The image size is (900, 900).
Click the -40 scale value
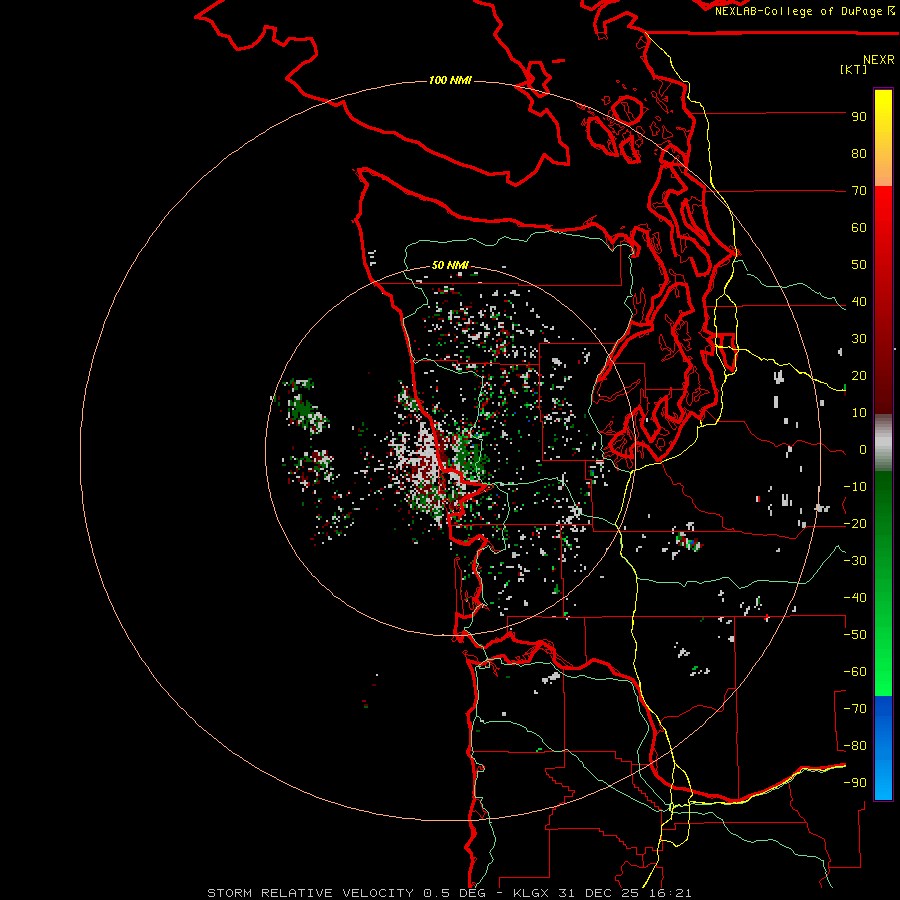(x=855, y=598)
